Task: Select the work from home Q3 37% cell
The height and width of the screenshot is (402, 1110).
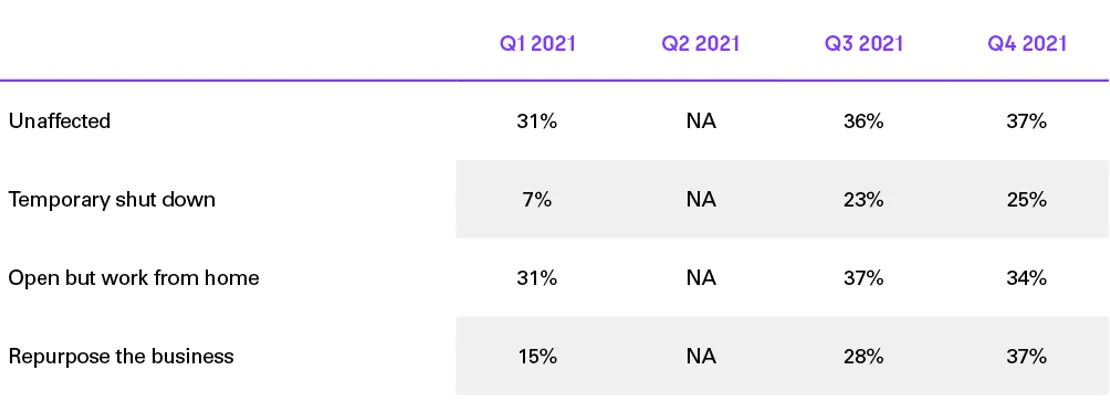Action: click(863, 278)
